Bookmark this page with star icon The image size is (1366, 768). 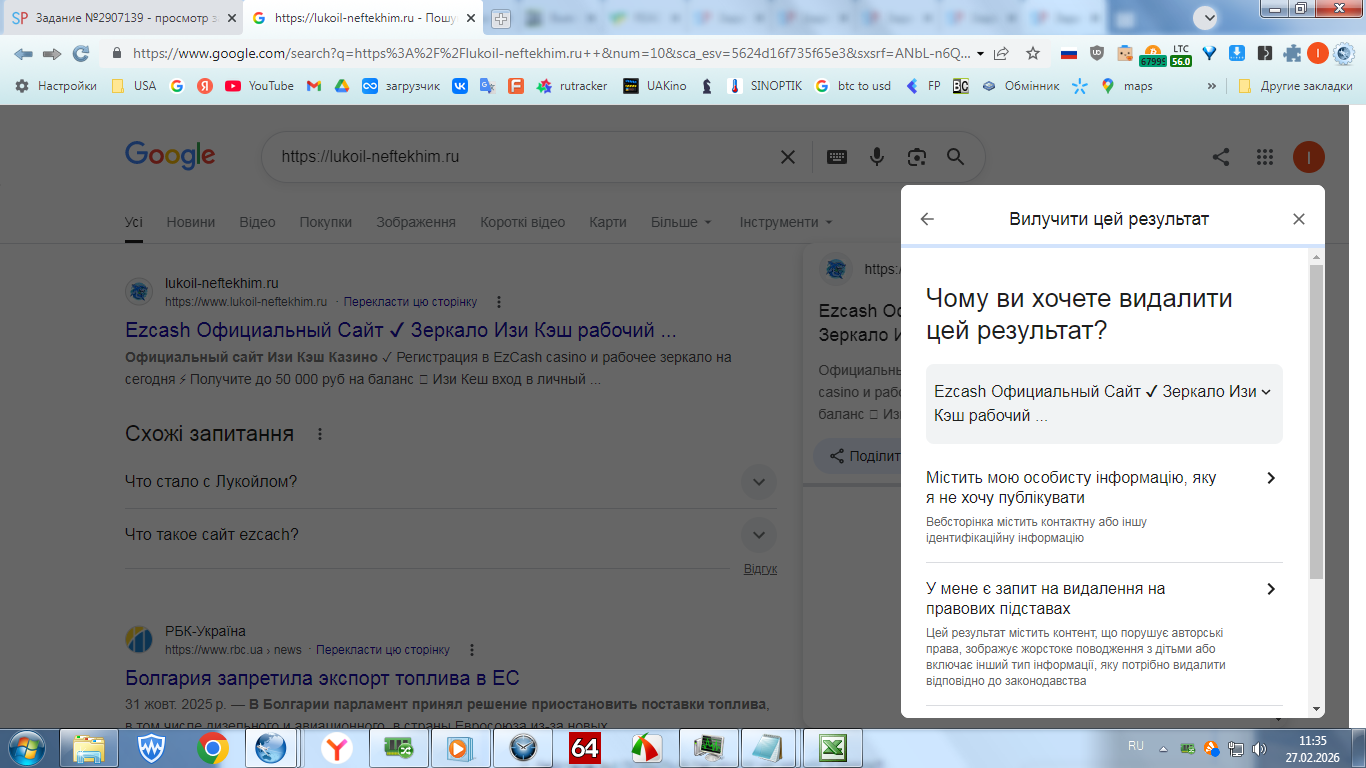1033,54
